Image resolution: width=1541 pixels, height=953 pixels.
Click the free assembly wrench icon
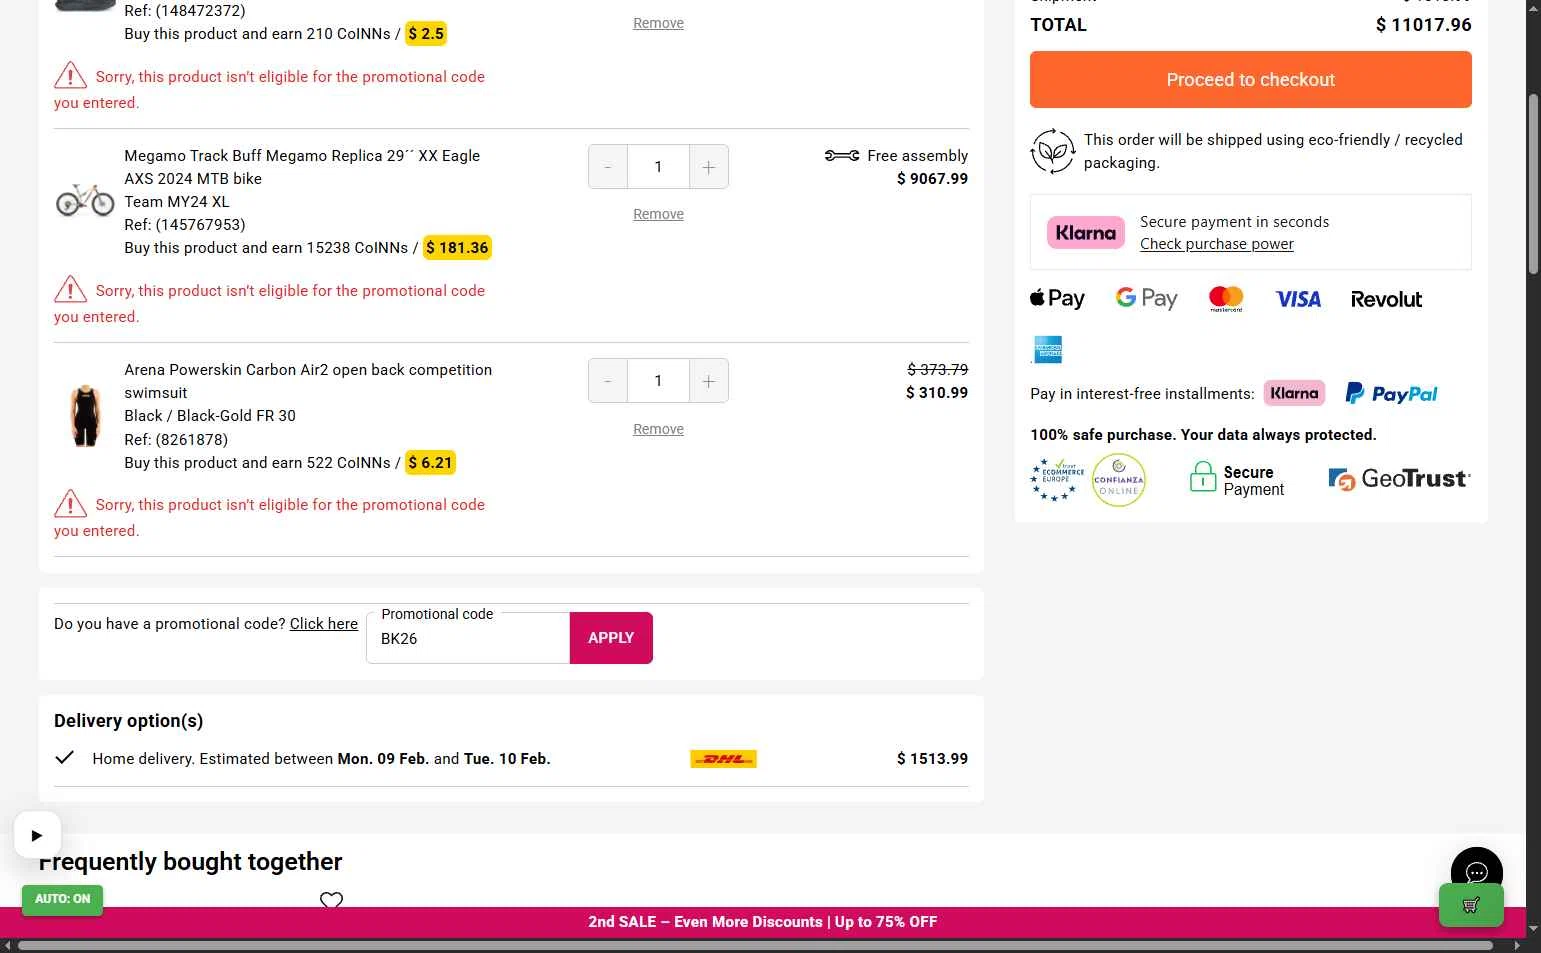click(842, 155)
